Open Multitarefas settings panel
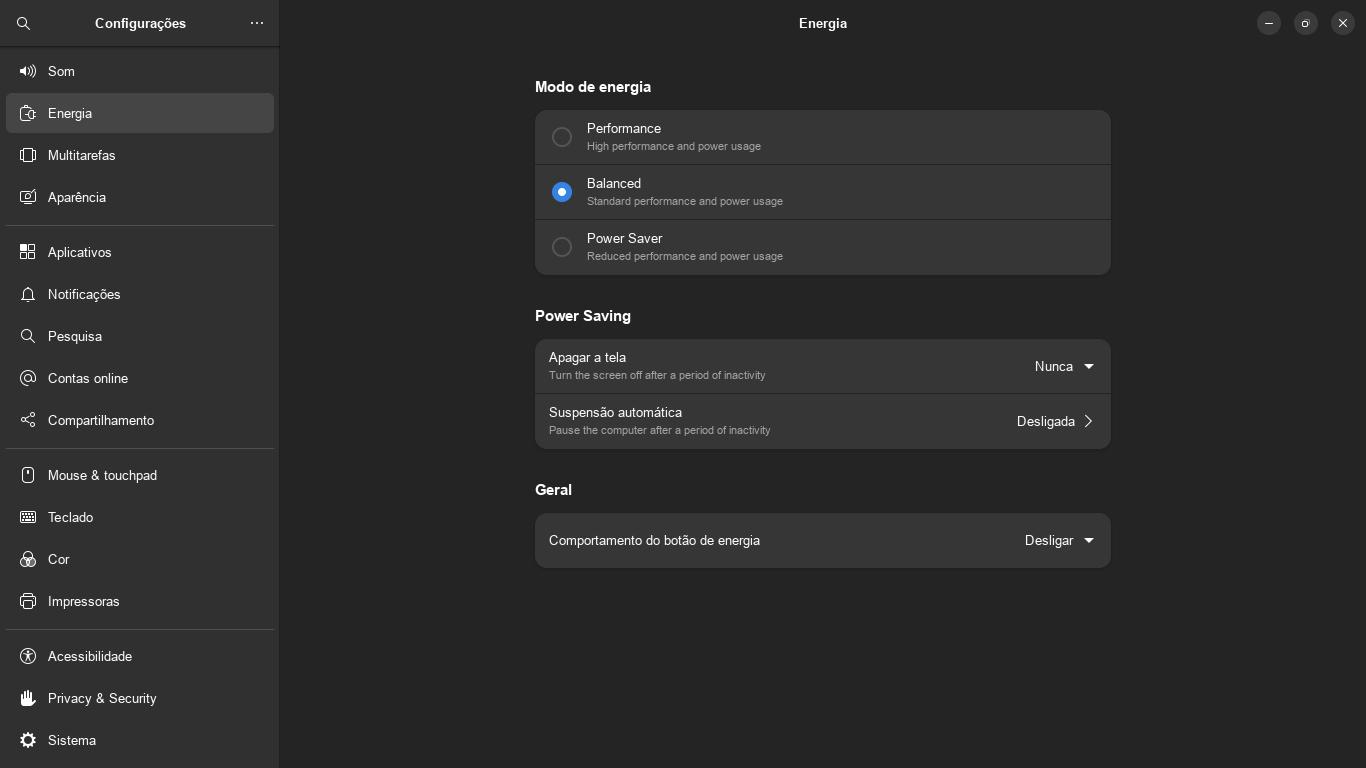 (140, 155)
